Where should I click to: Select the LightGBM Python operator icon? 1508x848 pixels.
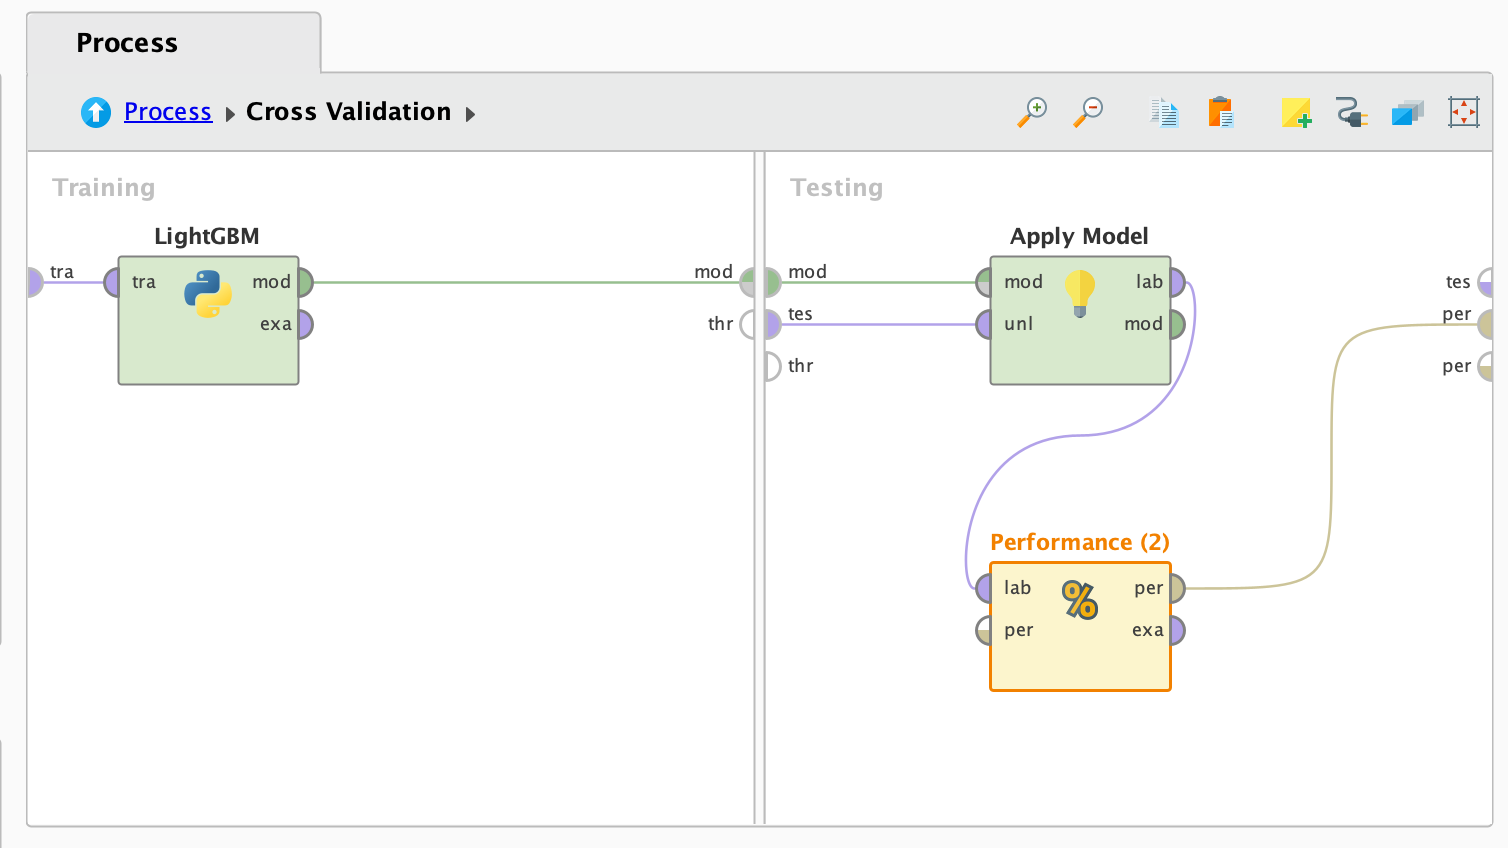tap(208, 294)
